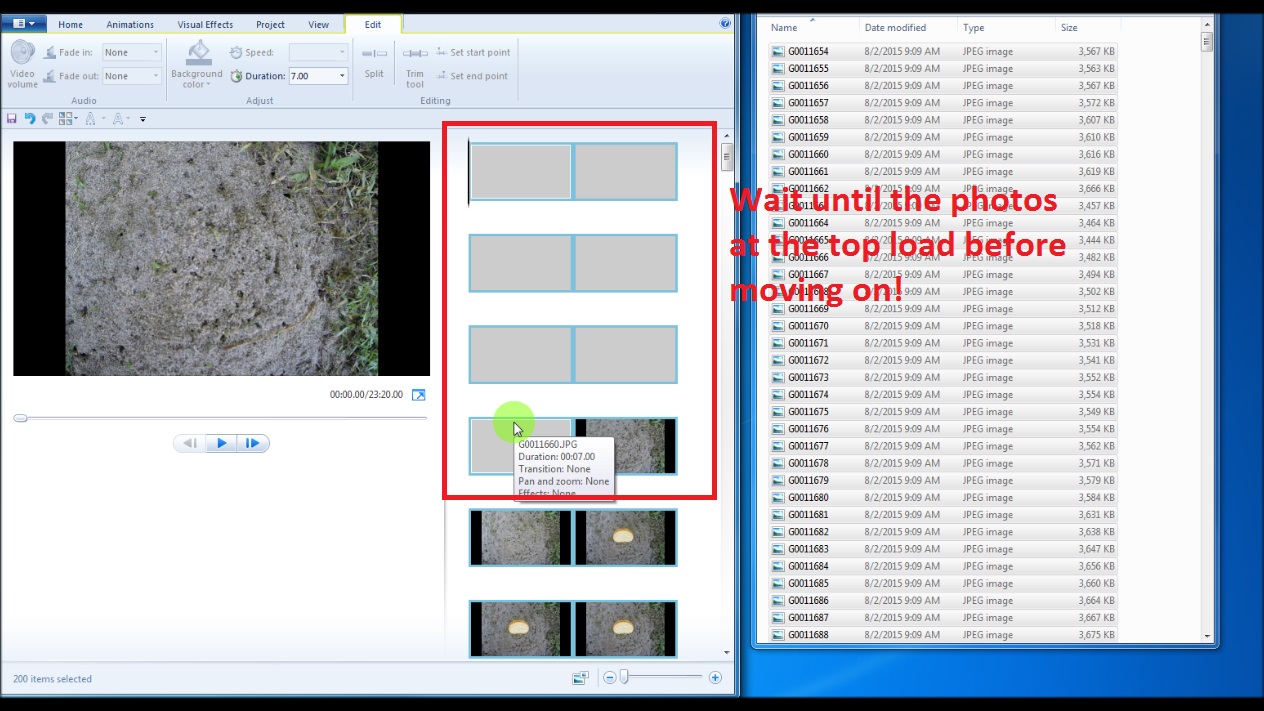Click the Undo arrow in quick toolbar
Image resolution: width=1264 pixels, height=711 pixels.
(30, 119)
